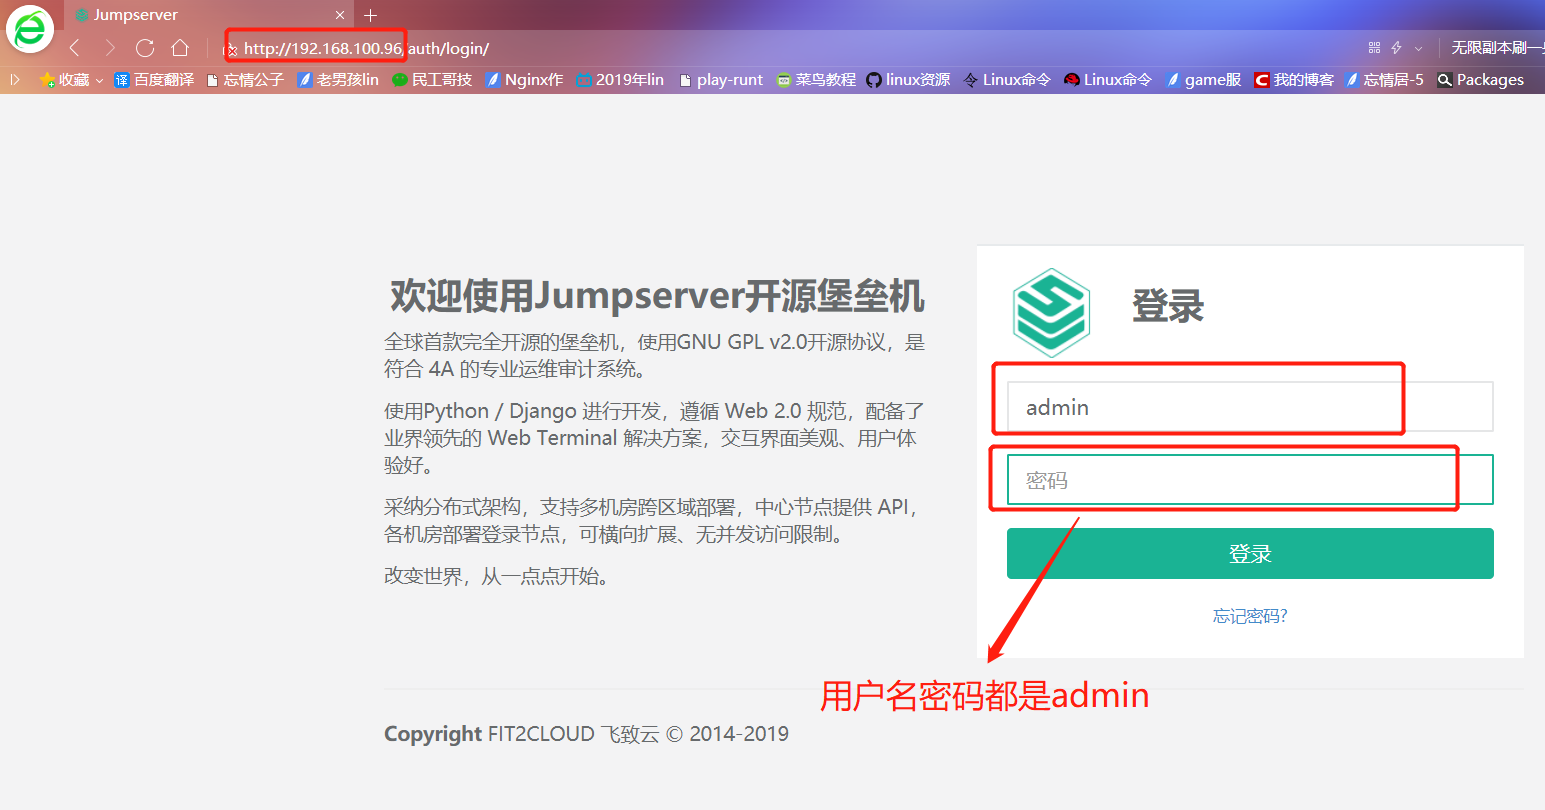The height and width of the screenshot is (810, 1545).
Task: Expand the bookmarks bar sidebar arrow
Action: pyautogui.click(x=15, y=79)
